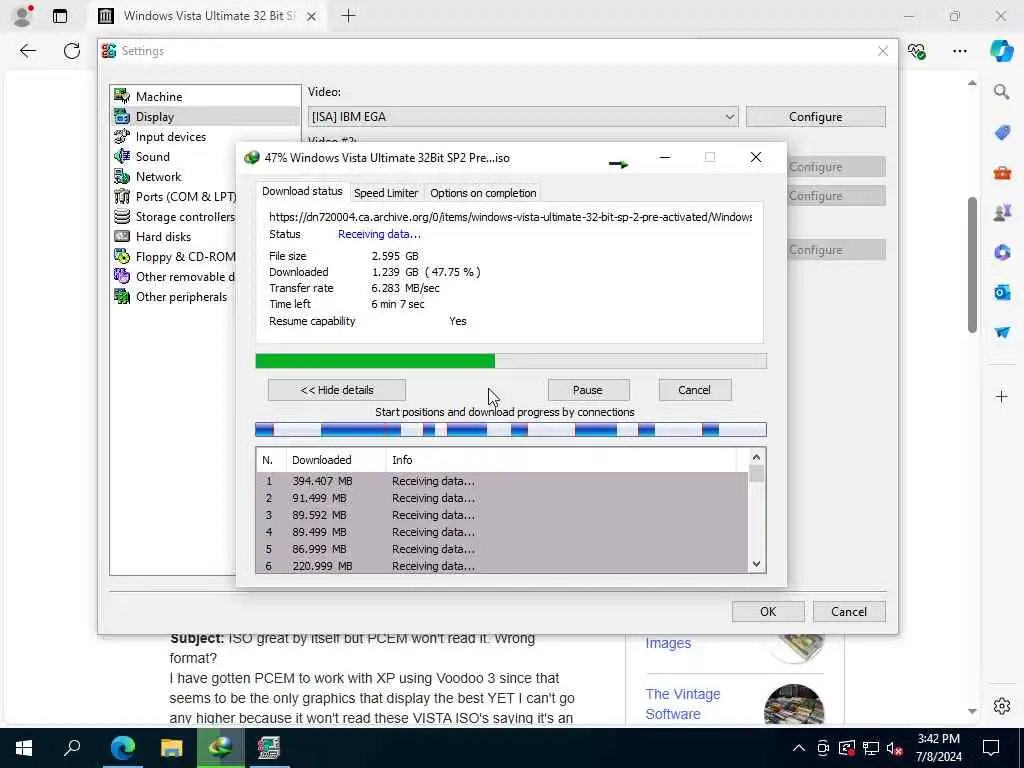Open The Vintage Software link
The height and width of the screenshot is (768, 1024).
click(683, 704)
